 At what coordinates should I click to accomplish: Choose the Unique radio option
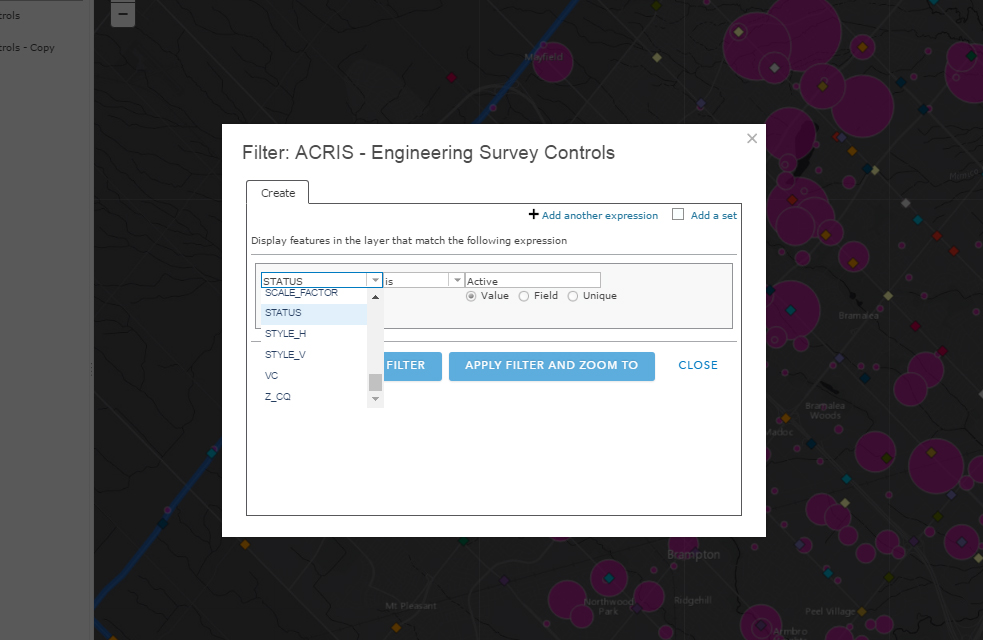tap(573, 296)
